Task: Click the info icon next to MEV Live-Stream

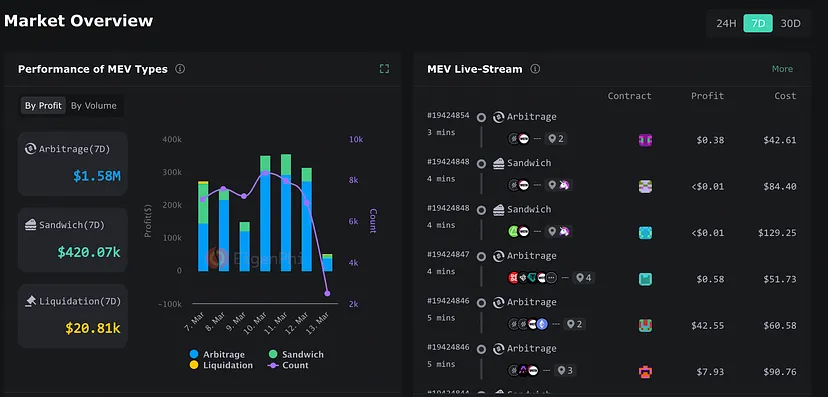Action: (x=535, y=69)
